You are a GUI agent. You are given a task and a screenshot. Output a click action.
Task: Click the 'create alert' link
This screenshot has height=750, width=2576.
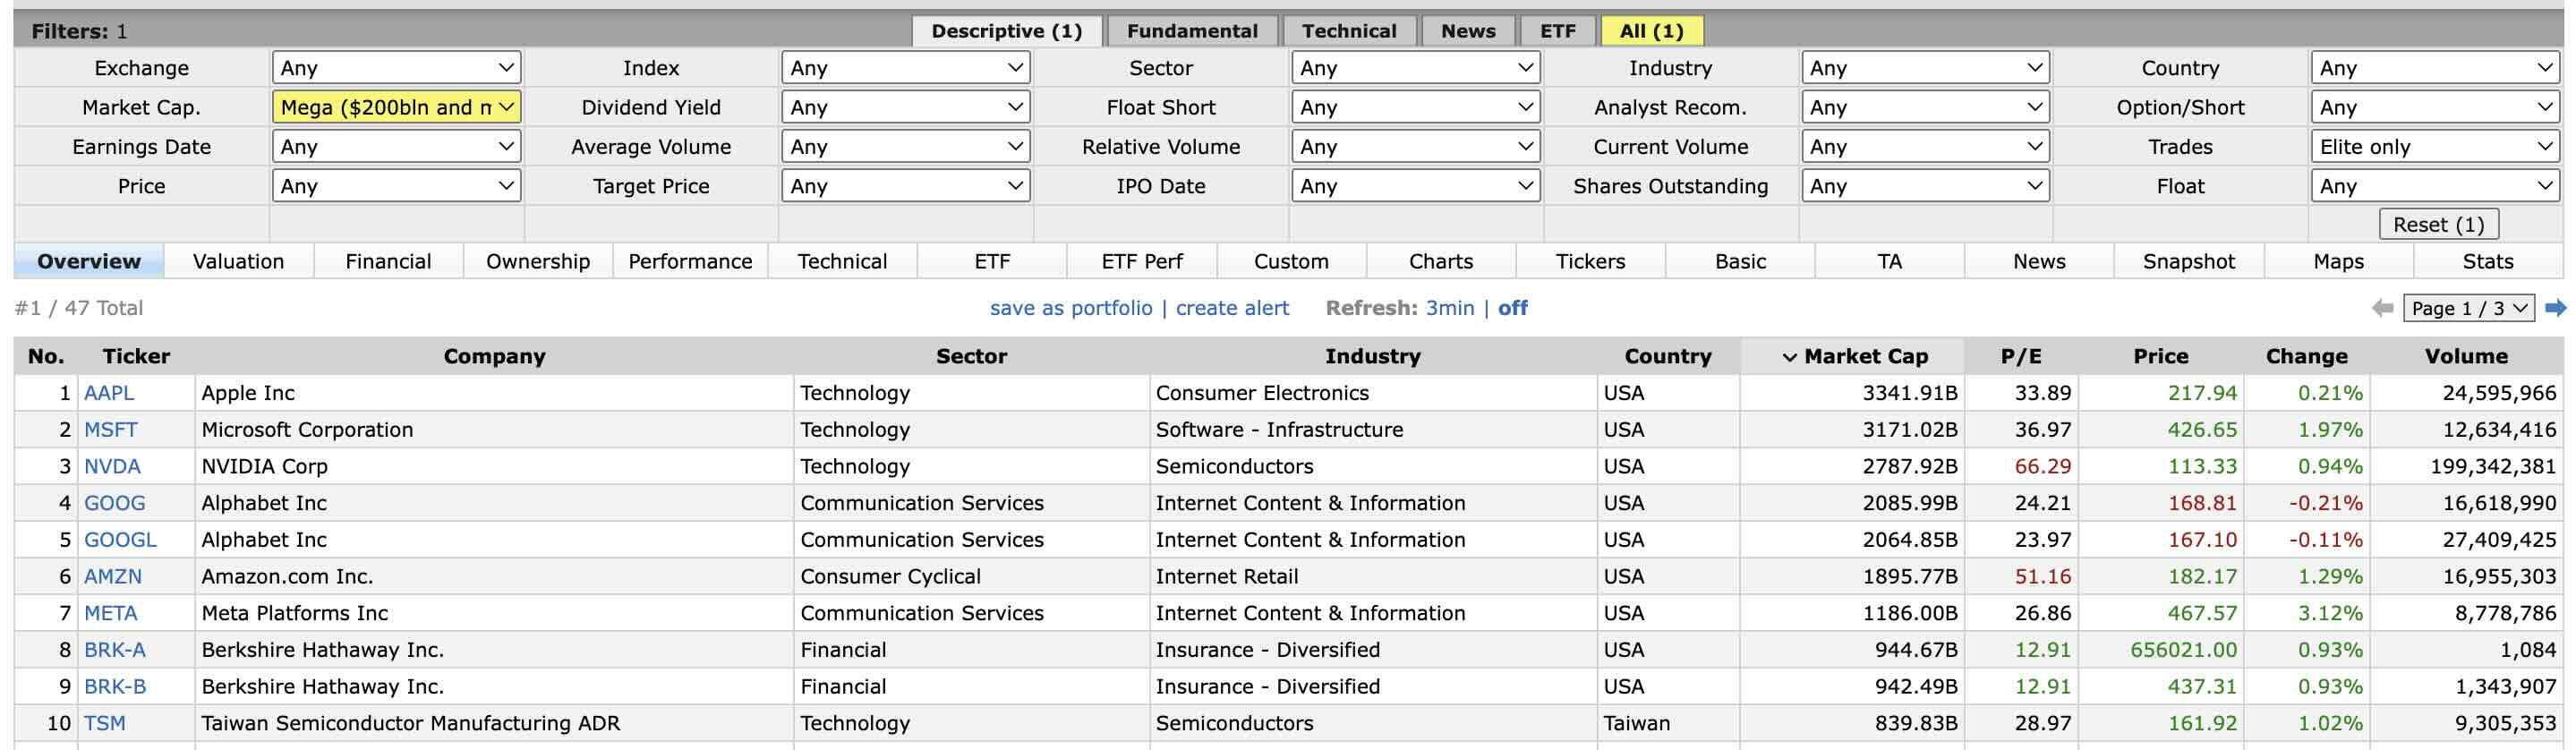coord(1232,308)
